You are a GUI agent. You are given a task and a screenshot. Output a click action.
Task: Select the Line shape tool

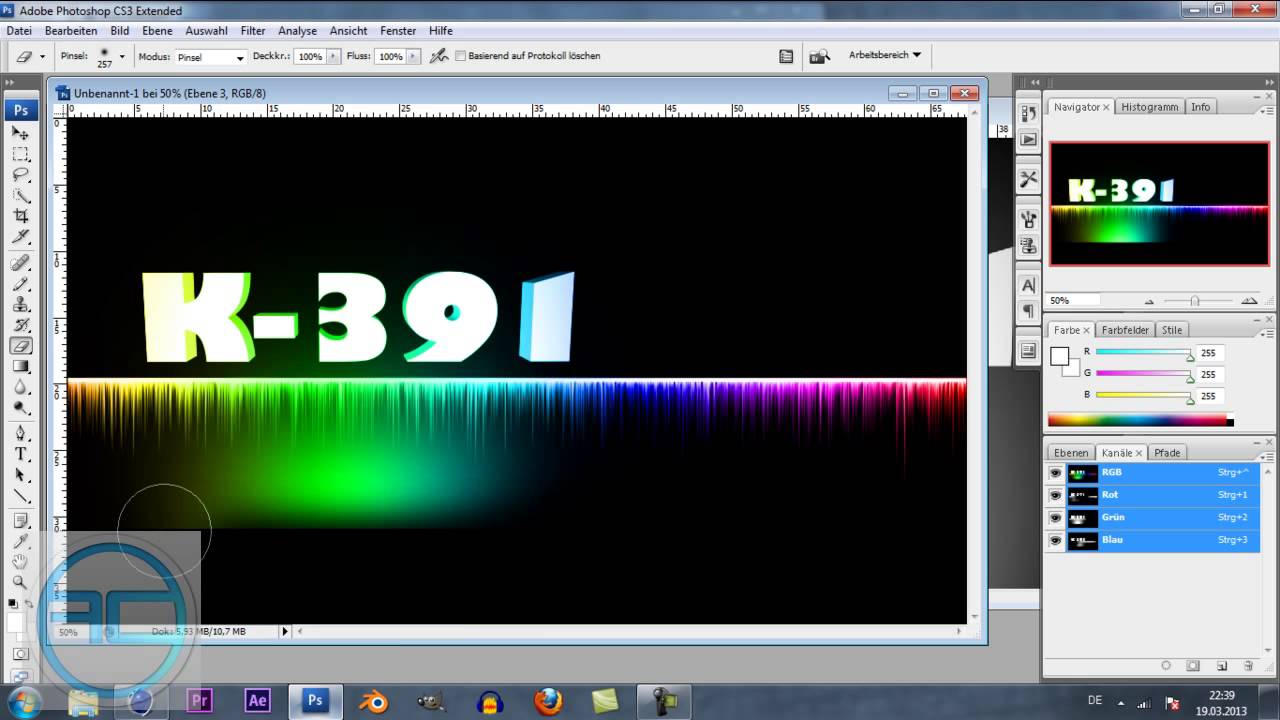click(x=21, y=496)
